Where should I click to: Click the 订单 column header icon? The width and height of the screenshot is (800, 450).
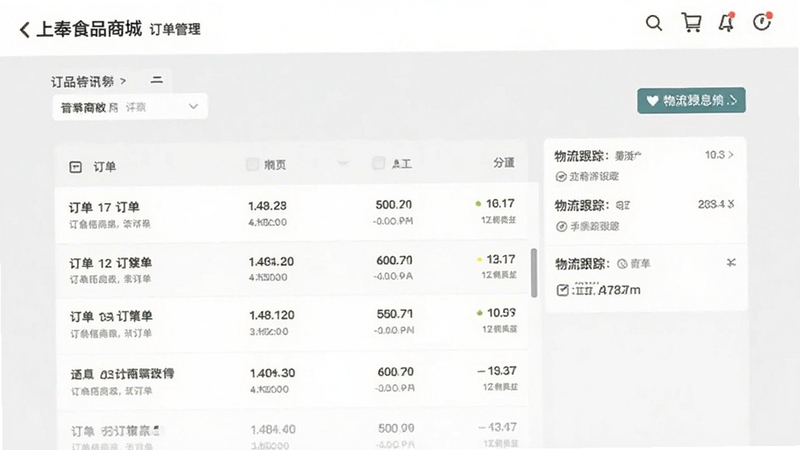76,167
